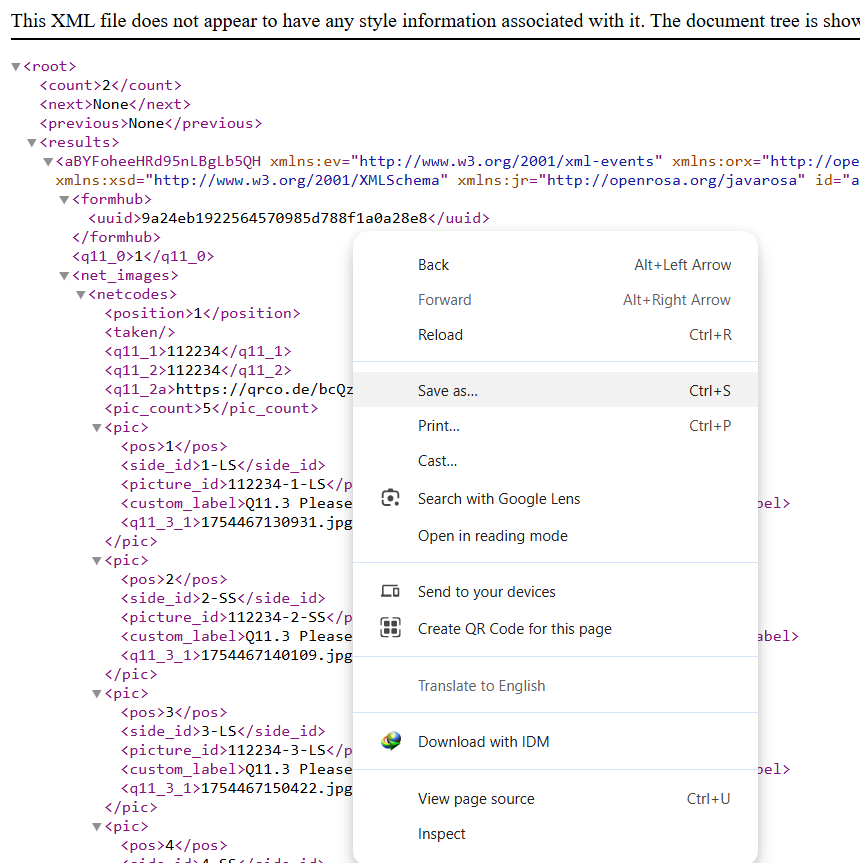
Task: Collapse the pic element containing pos 3
Action: (97, 694)
